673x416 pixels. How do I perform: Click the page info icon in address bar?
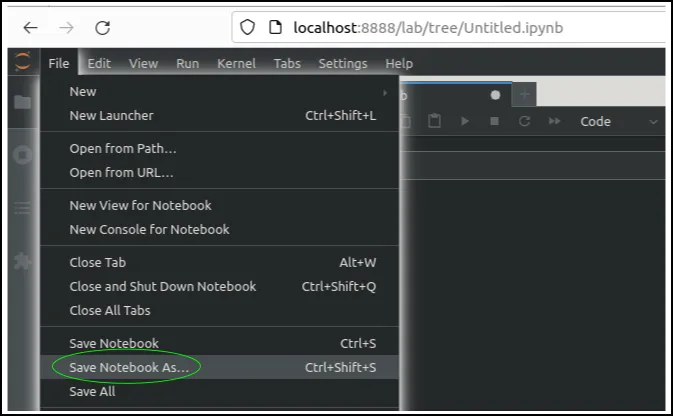point(275,27)
